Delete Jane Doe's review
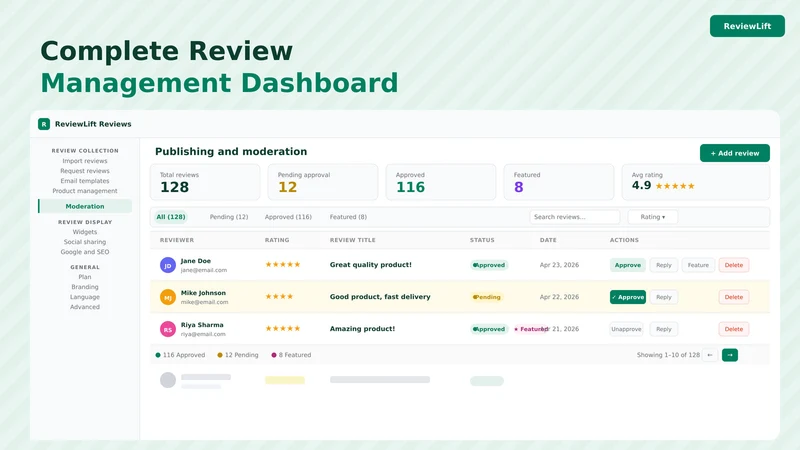Screen dimensions: 800x450 (x=734, y=265)
